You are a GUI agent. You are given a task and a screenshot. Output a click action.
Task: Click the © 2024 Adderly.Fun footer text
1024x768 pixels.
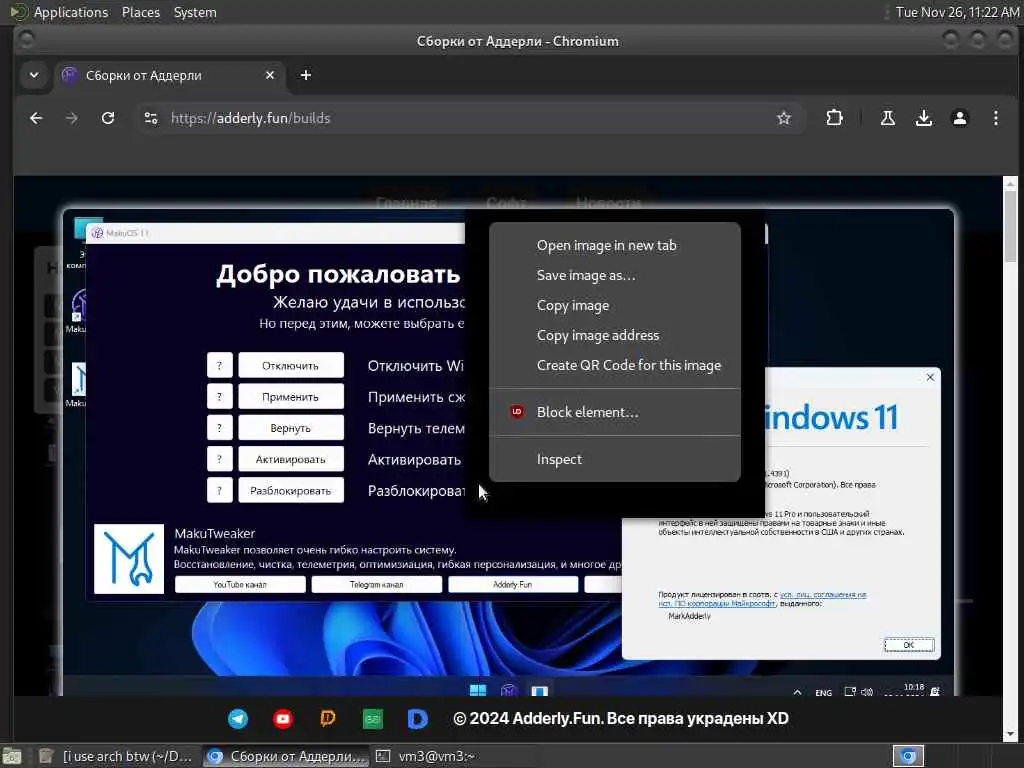(x=620, y=718)
